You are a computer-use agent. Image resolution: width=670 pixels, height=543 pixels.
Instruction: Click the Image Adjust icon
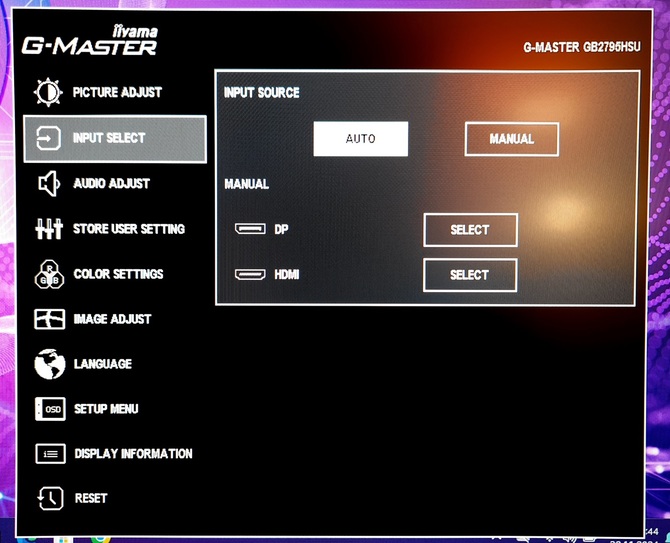[x=50, y=319]
